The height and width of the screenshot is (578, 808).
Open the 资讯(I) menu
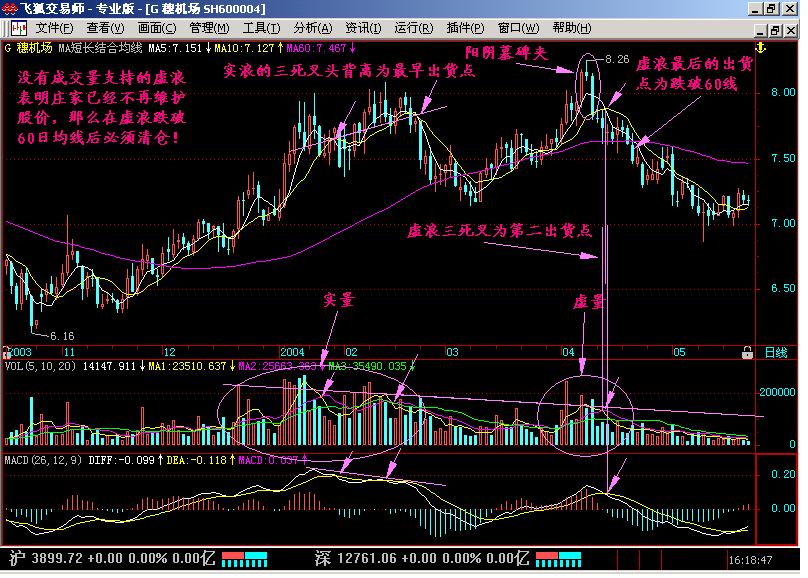click(x=363, y=28)
